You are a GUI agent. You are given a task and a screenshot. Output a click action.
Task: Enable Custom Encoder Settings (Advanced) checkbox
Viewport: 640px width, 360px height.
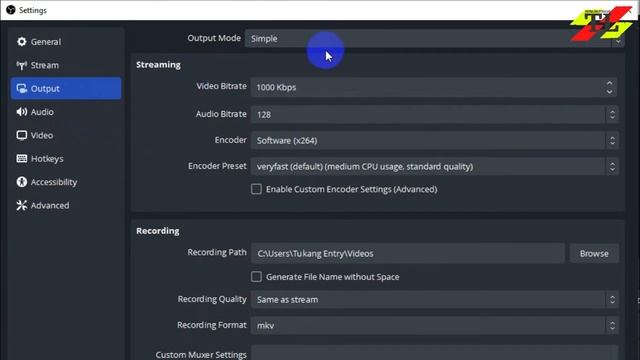[x=256, y=189]
